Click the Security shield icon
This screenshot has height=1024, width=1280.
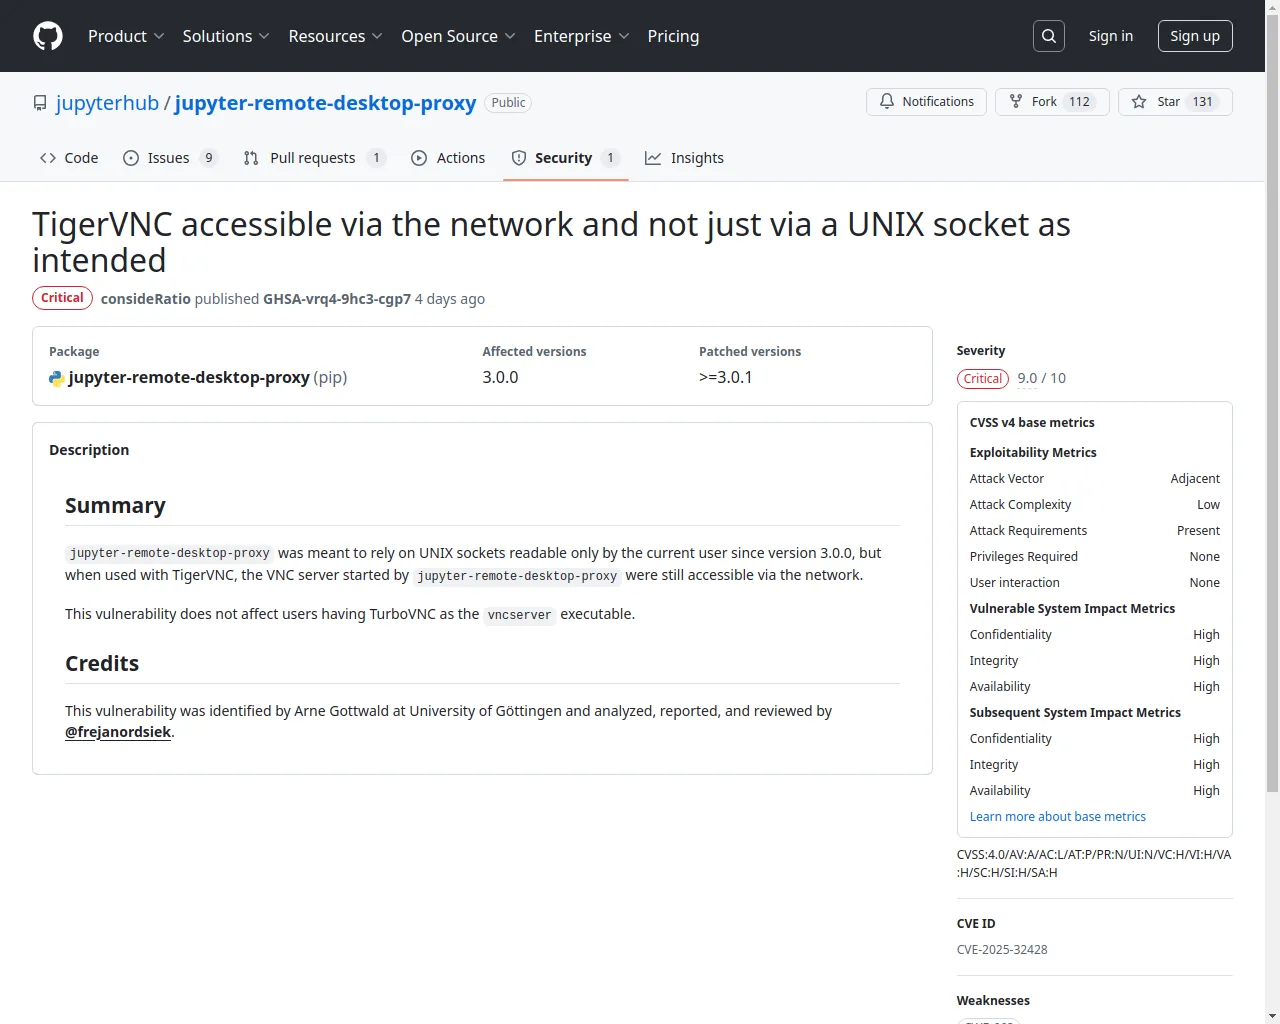519,158
